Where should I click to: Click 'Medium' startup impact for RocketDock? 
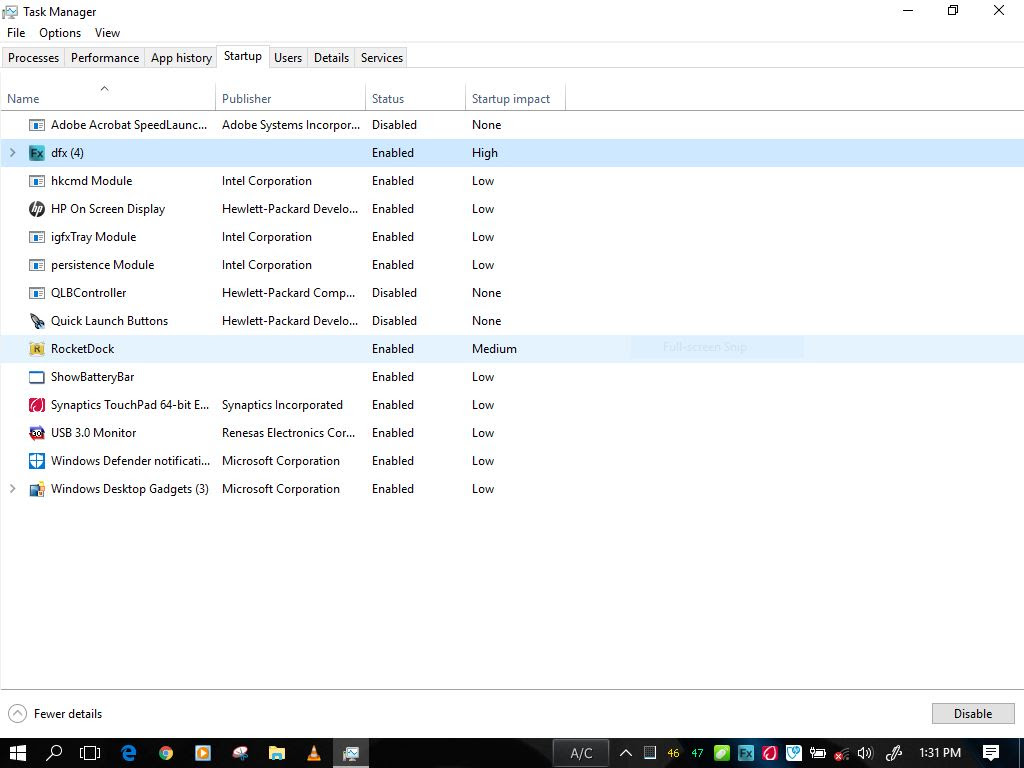click(494, 349)
